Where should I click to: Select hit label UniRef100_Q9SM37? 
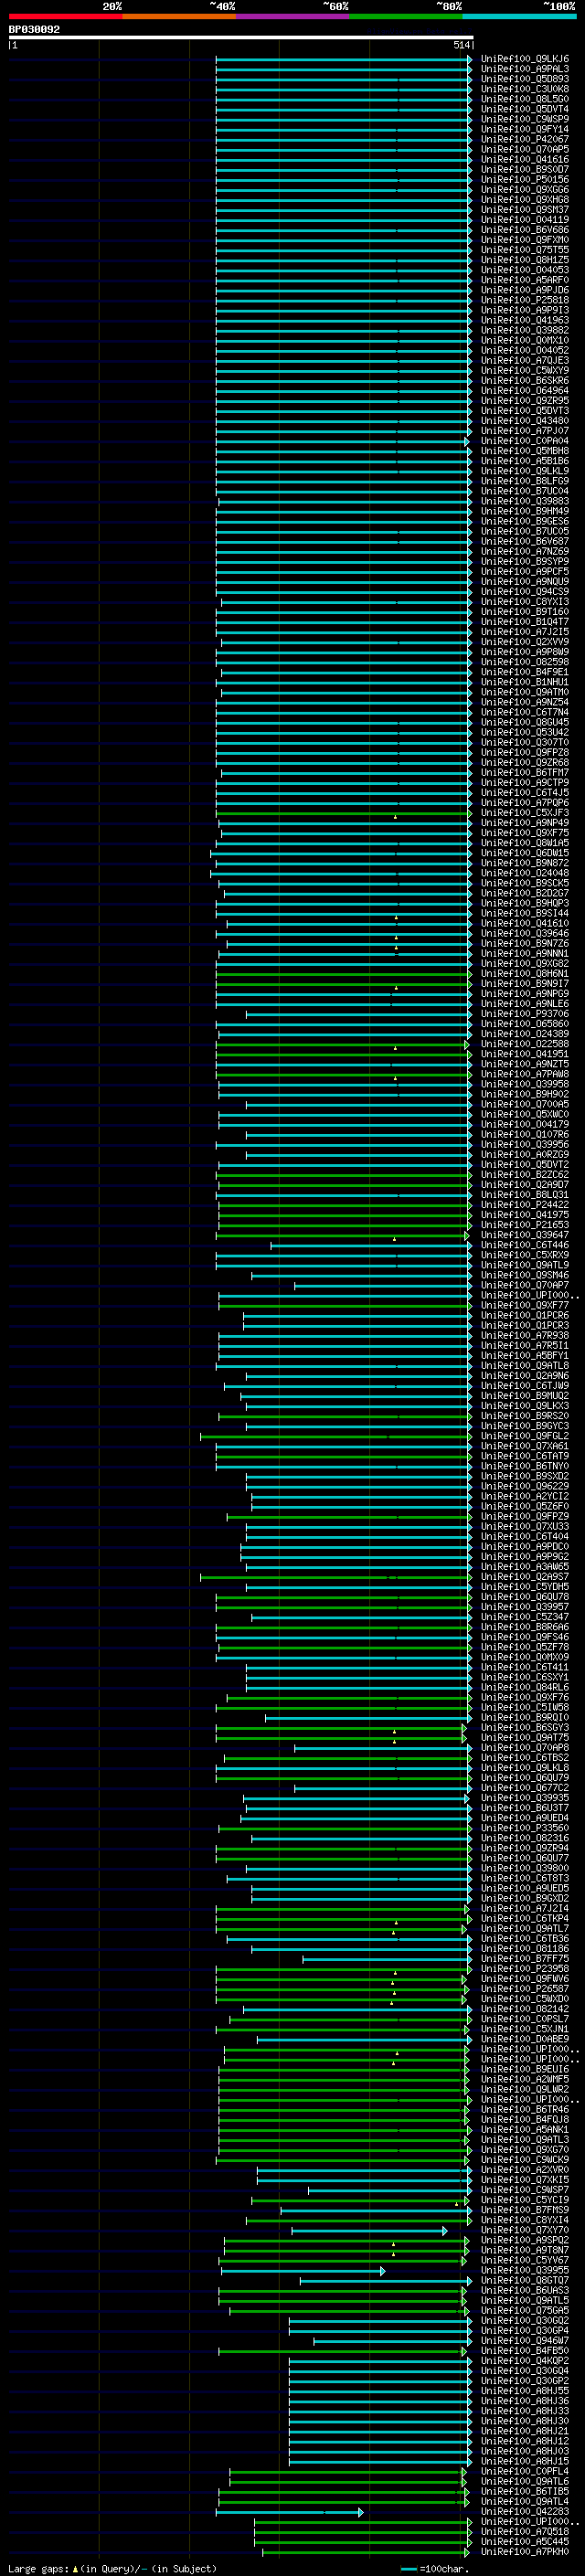(525, 210)
